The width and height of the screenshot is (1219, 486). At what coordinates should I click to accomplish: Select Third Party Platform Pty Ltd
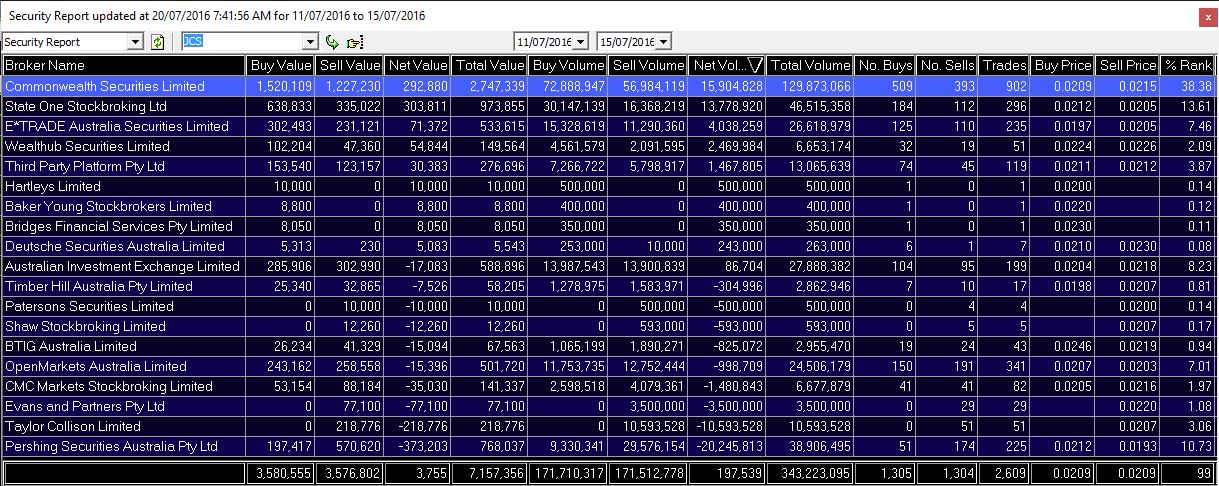(609, 166)
